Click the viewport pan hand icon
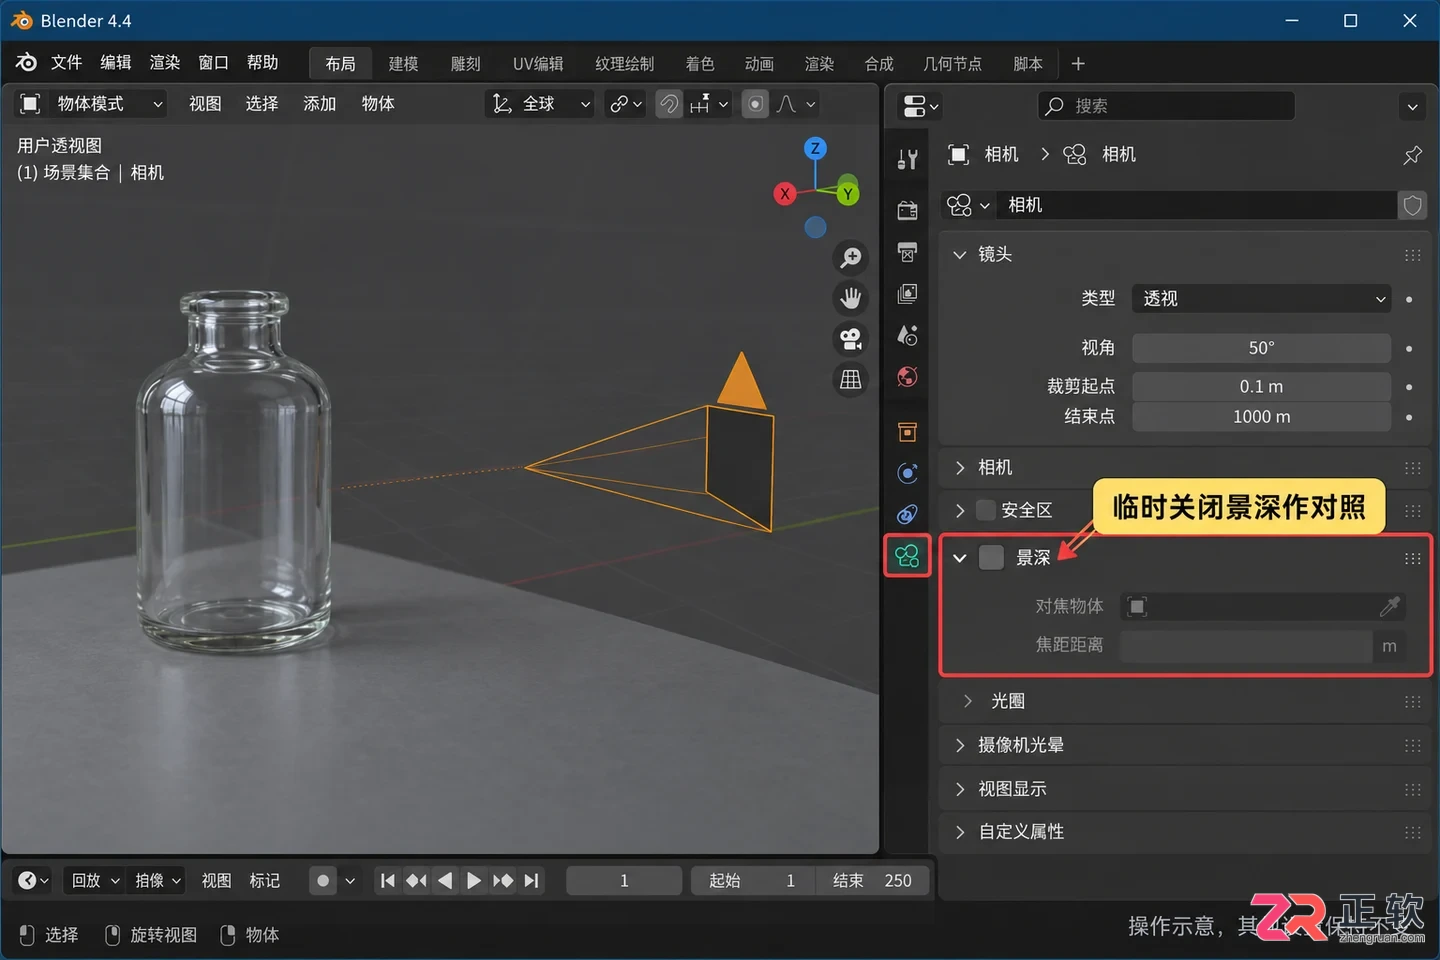Image resolution: width=1440 pixels, height=960 pixels. click(x=851, y=298)
